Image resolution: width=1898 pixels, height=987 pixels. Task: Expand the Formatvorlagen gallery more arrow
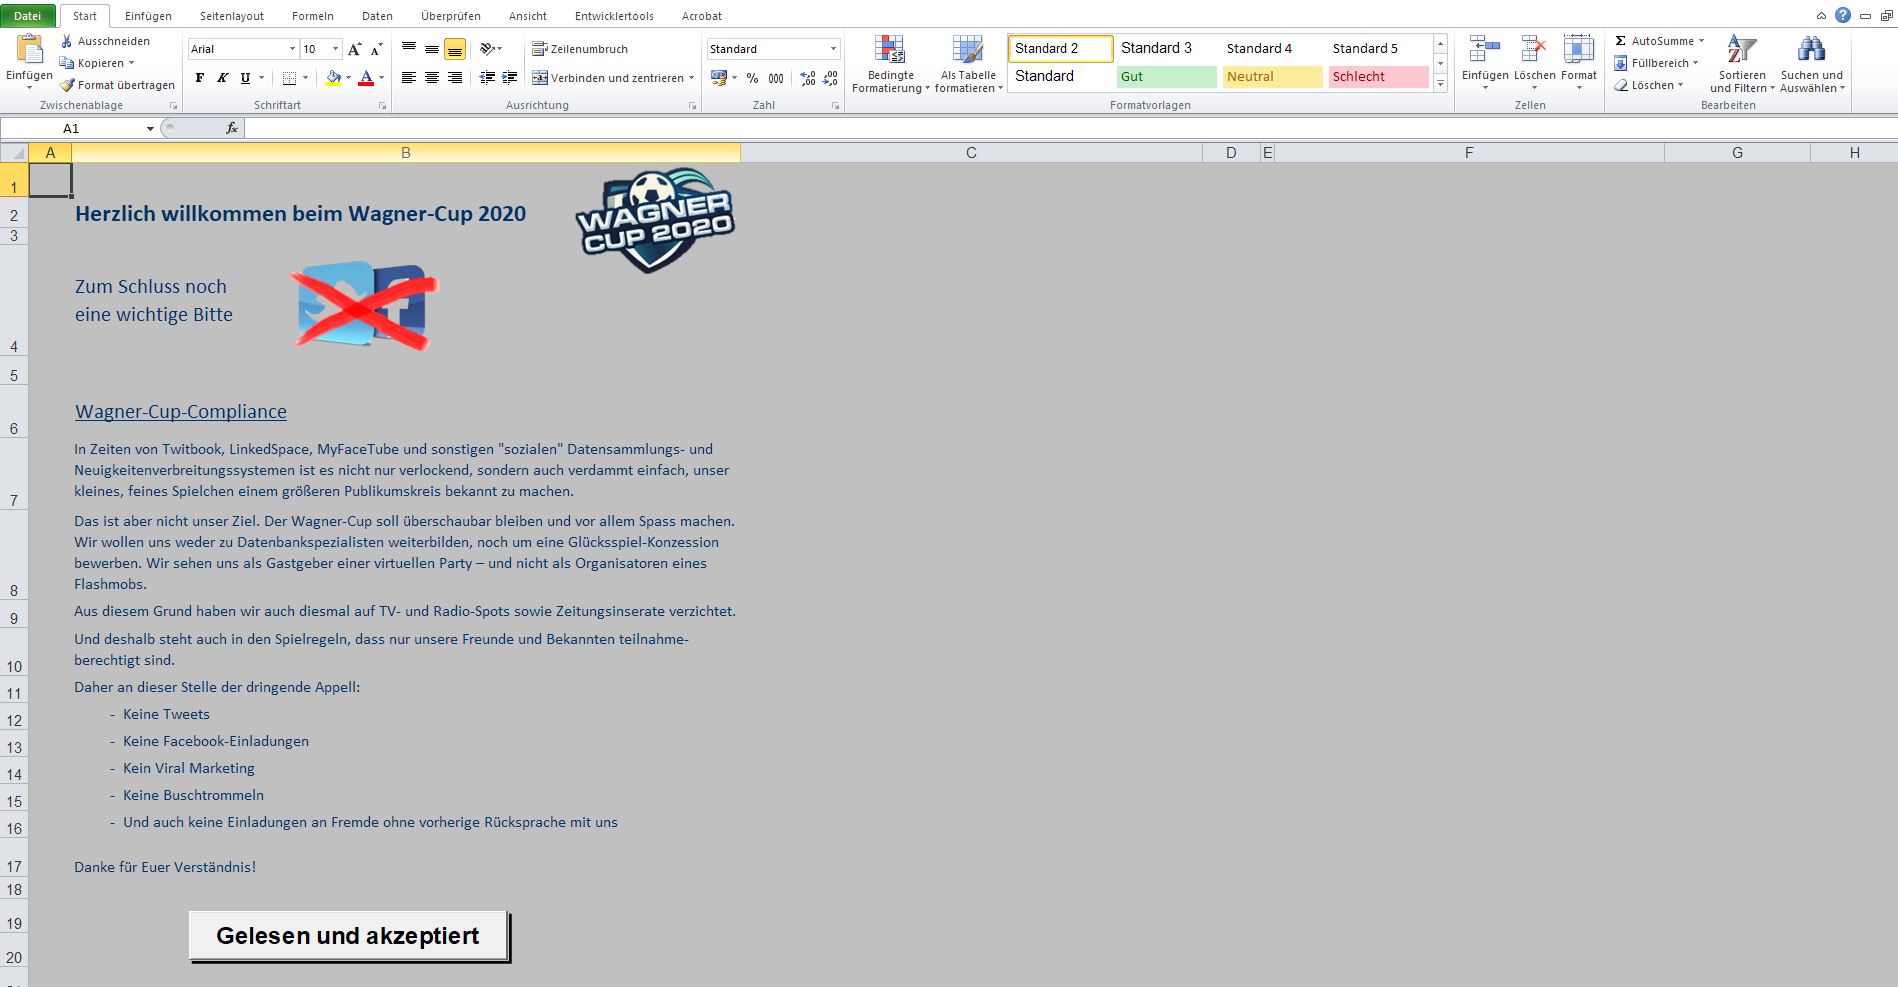click(x=1440, y=84)
